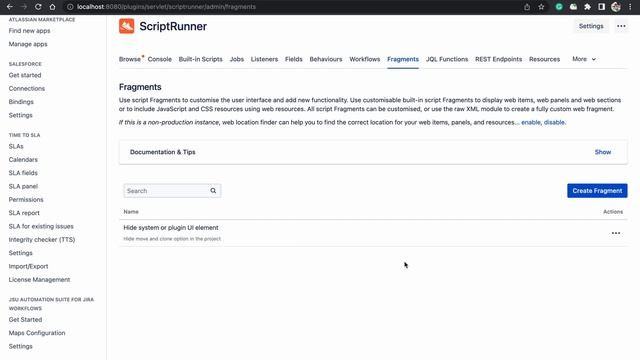The width and height of the screenshot is (640, 360).
Task: Click the Name column header
Action: point(131,212)
